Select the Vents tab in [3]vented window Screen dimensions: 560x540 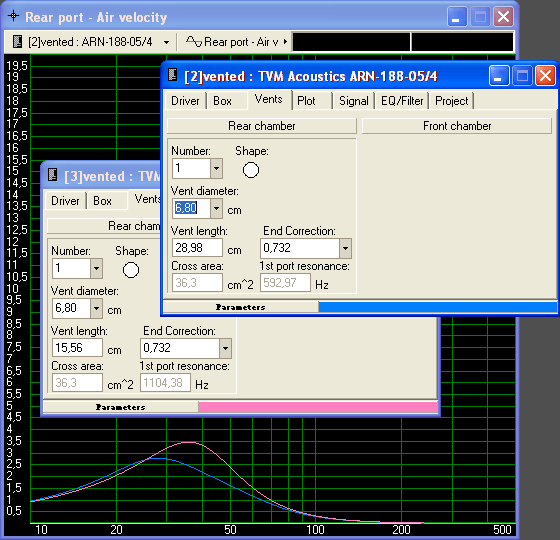tap(145, 199)
